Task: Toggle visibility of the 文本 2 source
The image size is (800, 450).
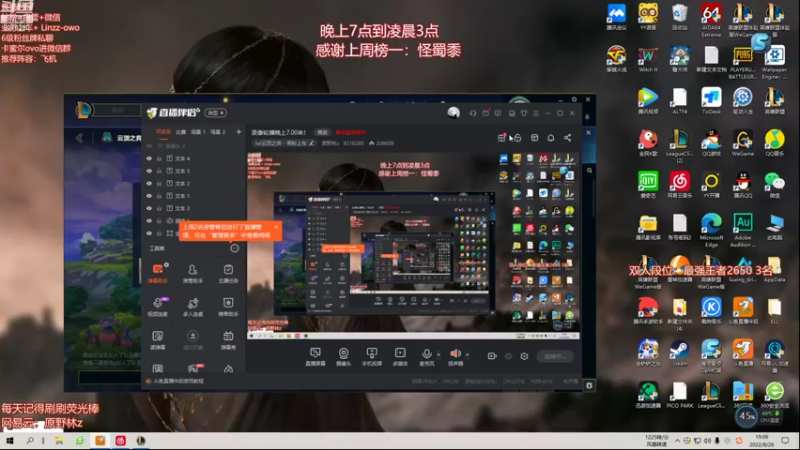Action: [x=149, y=183]
